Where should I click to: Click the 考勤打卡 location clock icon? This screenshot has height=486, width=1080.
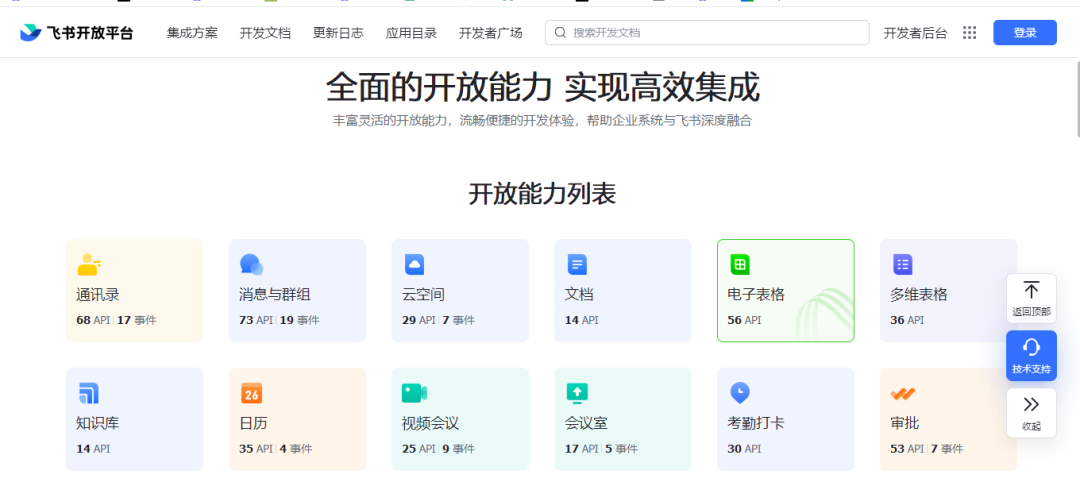[x=740, y=393]
